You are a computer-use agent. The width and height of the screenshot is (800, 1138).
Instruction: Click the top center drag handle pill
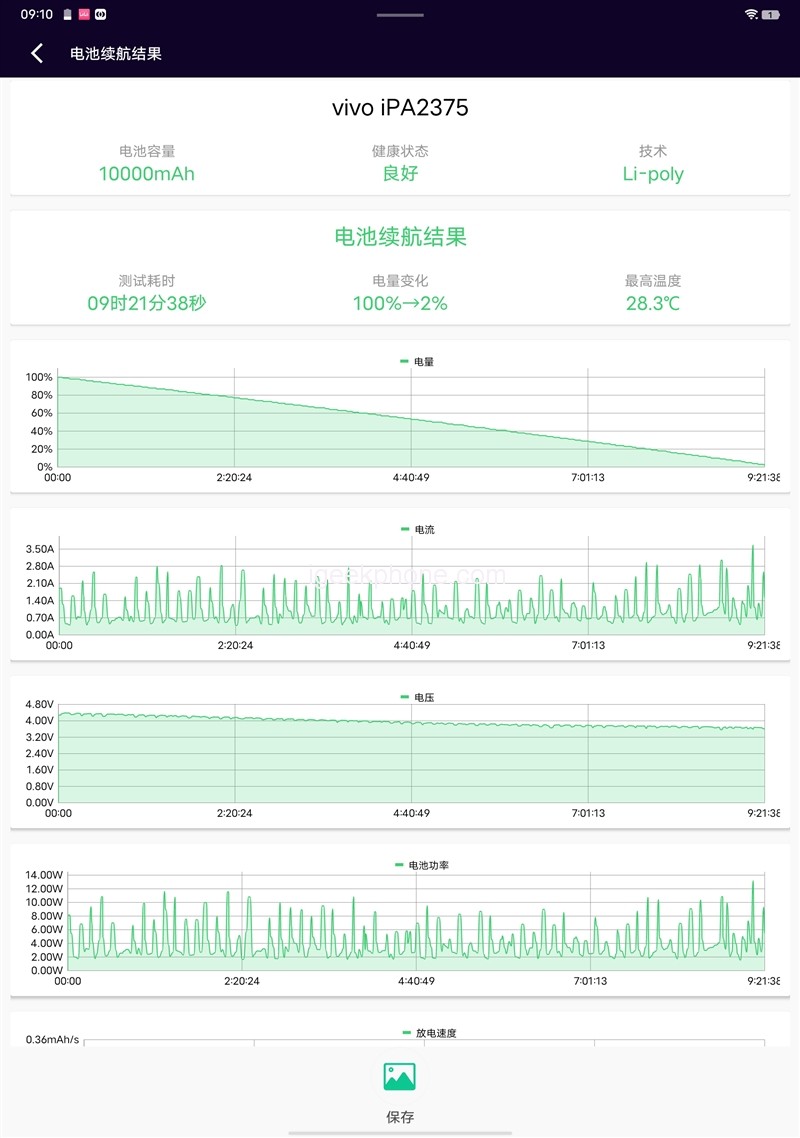click(400, 15)
